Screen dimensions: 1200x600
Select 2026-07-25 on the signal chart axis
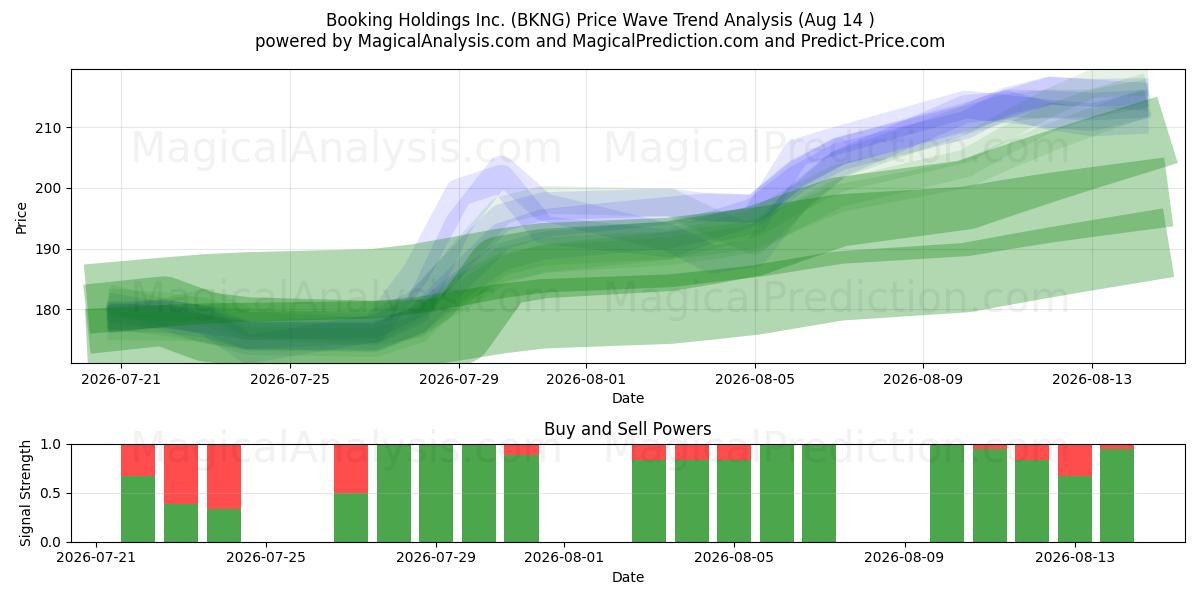267,558
